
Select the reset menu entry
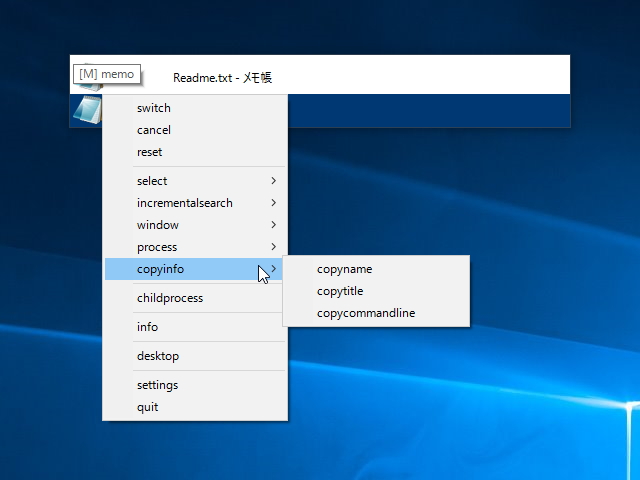pos(195,152)
